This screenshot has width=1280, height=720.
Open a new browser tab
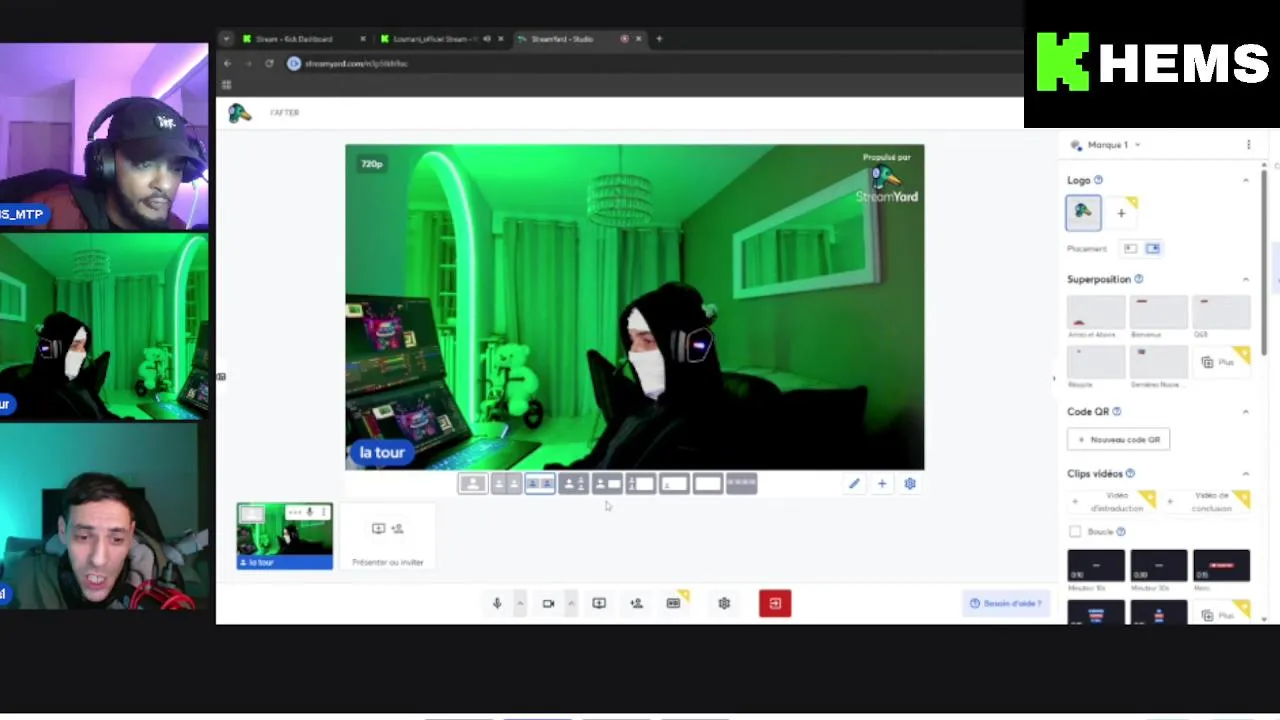(x=659, y=39)
